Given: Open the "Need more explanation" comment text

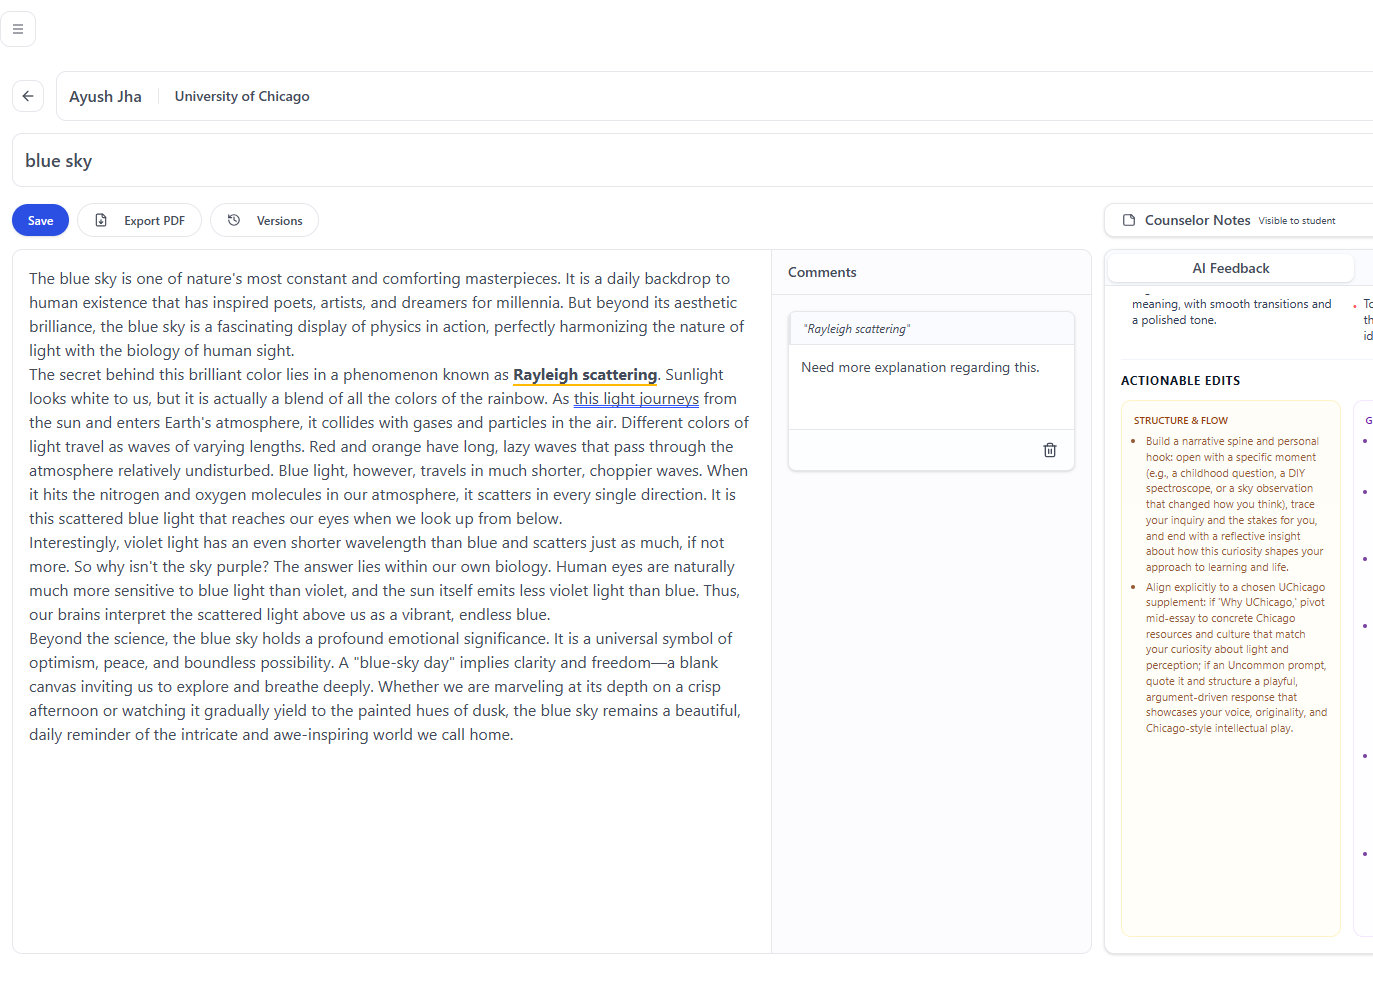Looking at the screenshot, I should pos(920,367).
